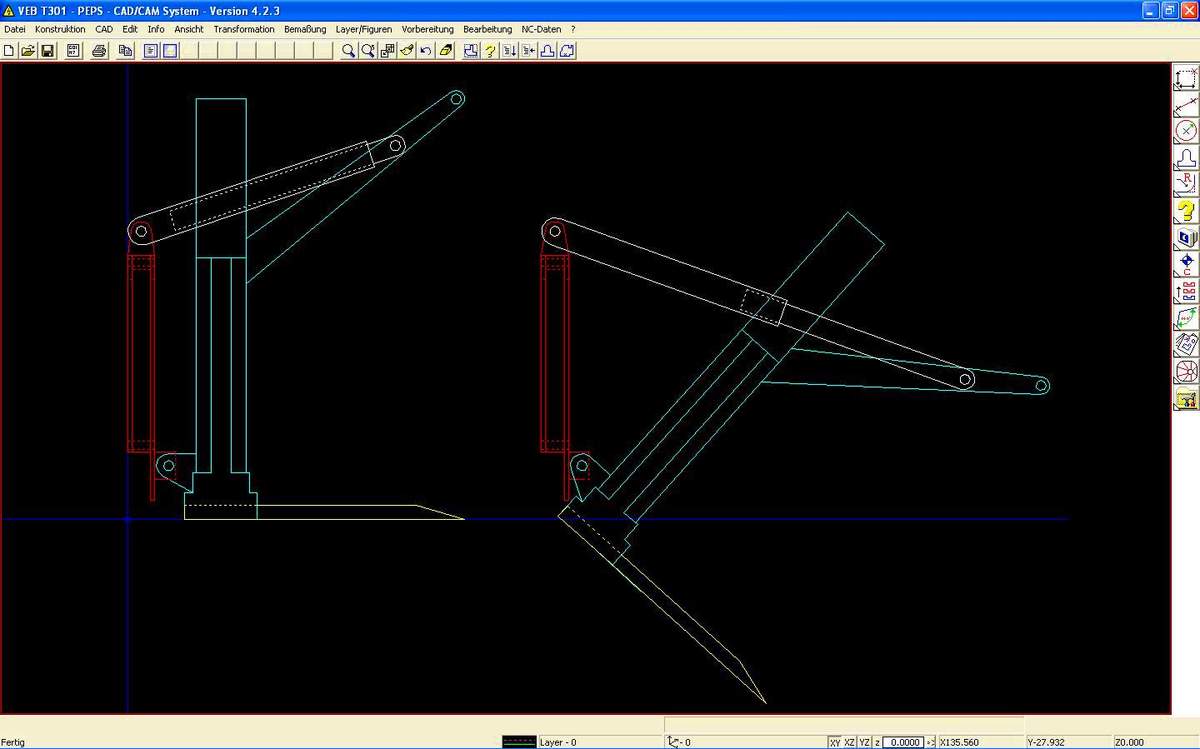Open the Datei menu
The image size is (1200, 749).
point(15,30)
